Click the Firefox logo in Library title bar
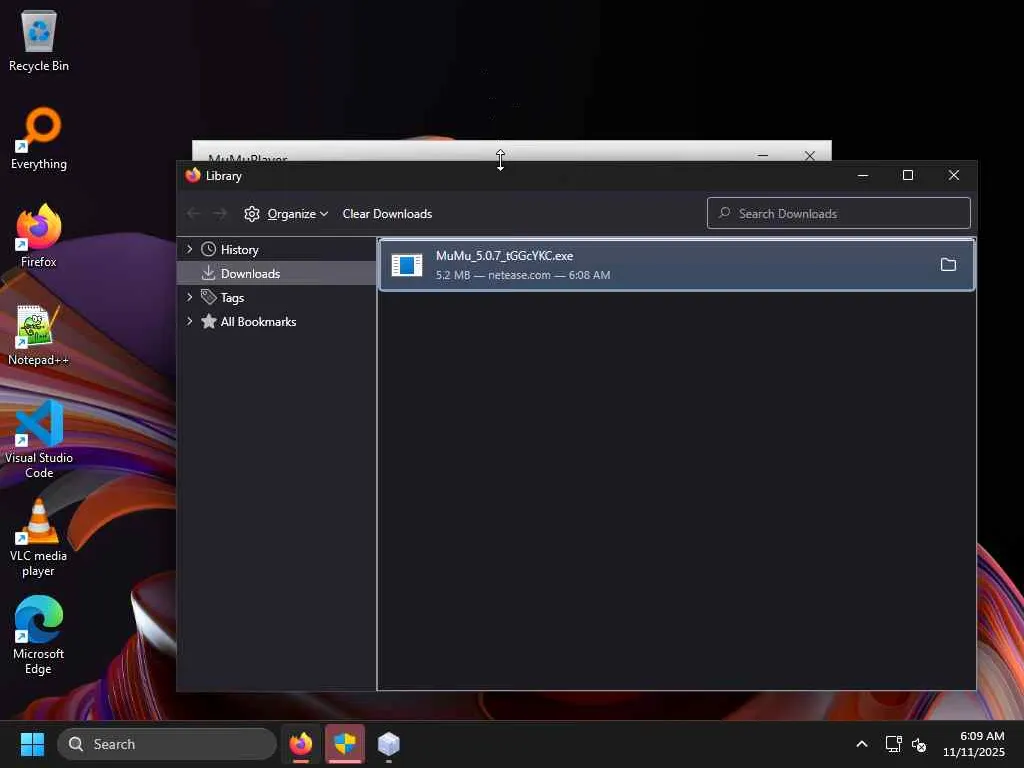 [x=193, y=175]
